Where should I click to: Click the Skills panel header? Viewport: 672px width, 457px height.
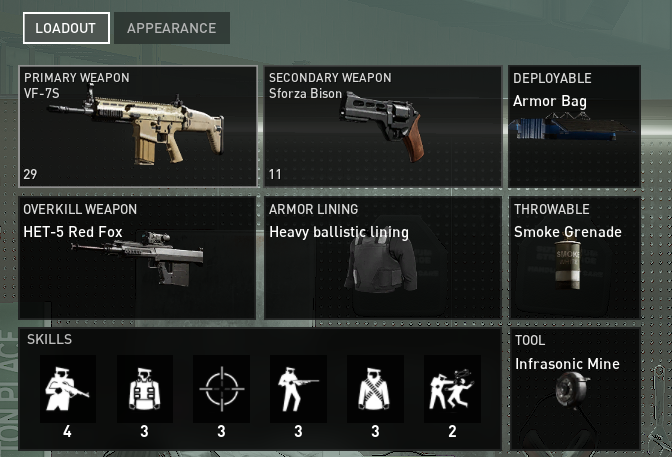49,339
